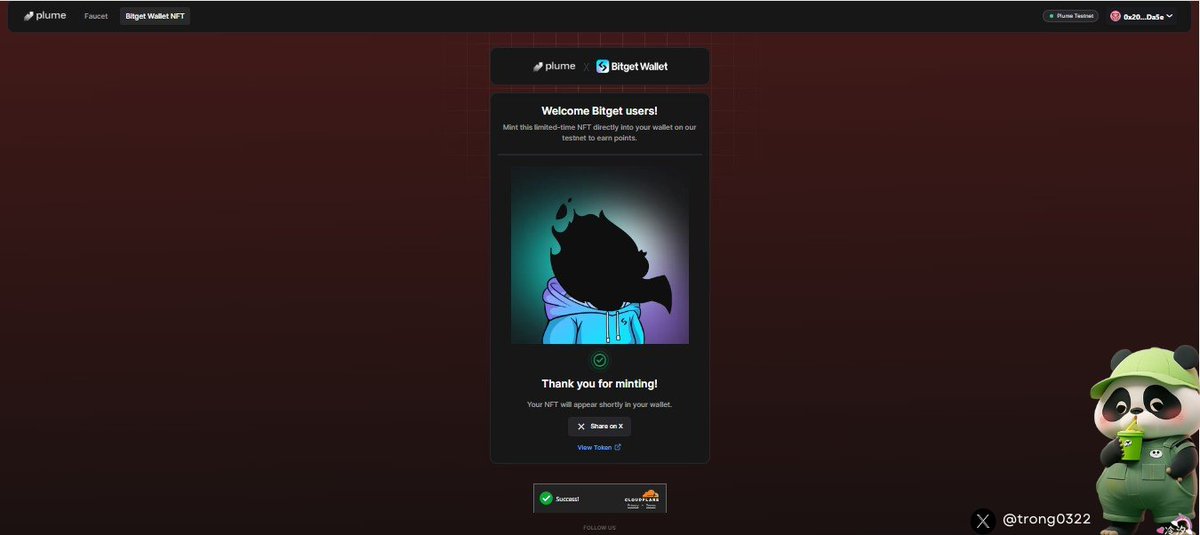Open the Faucet page
The image size is (1200, 535).
click(x=96, y=16)
